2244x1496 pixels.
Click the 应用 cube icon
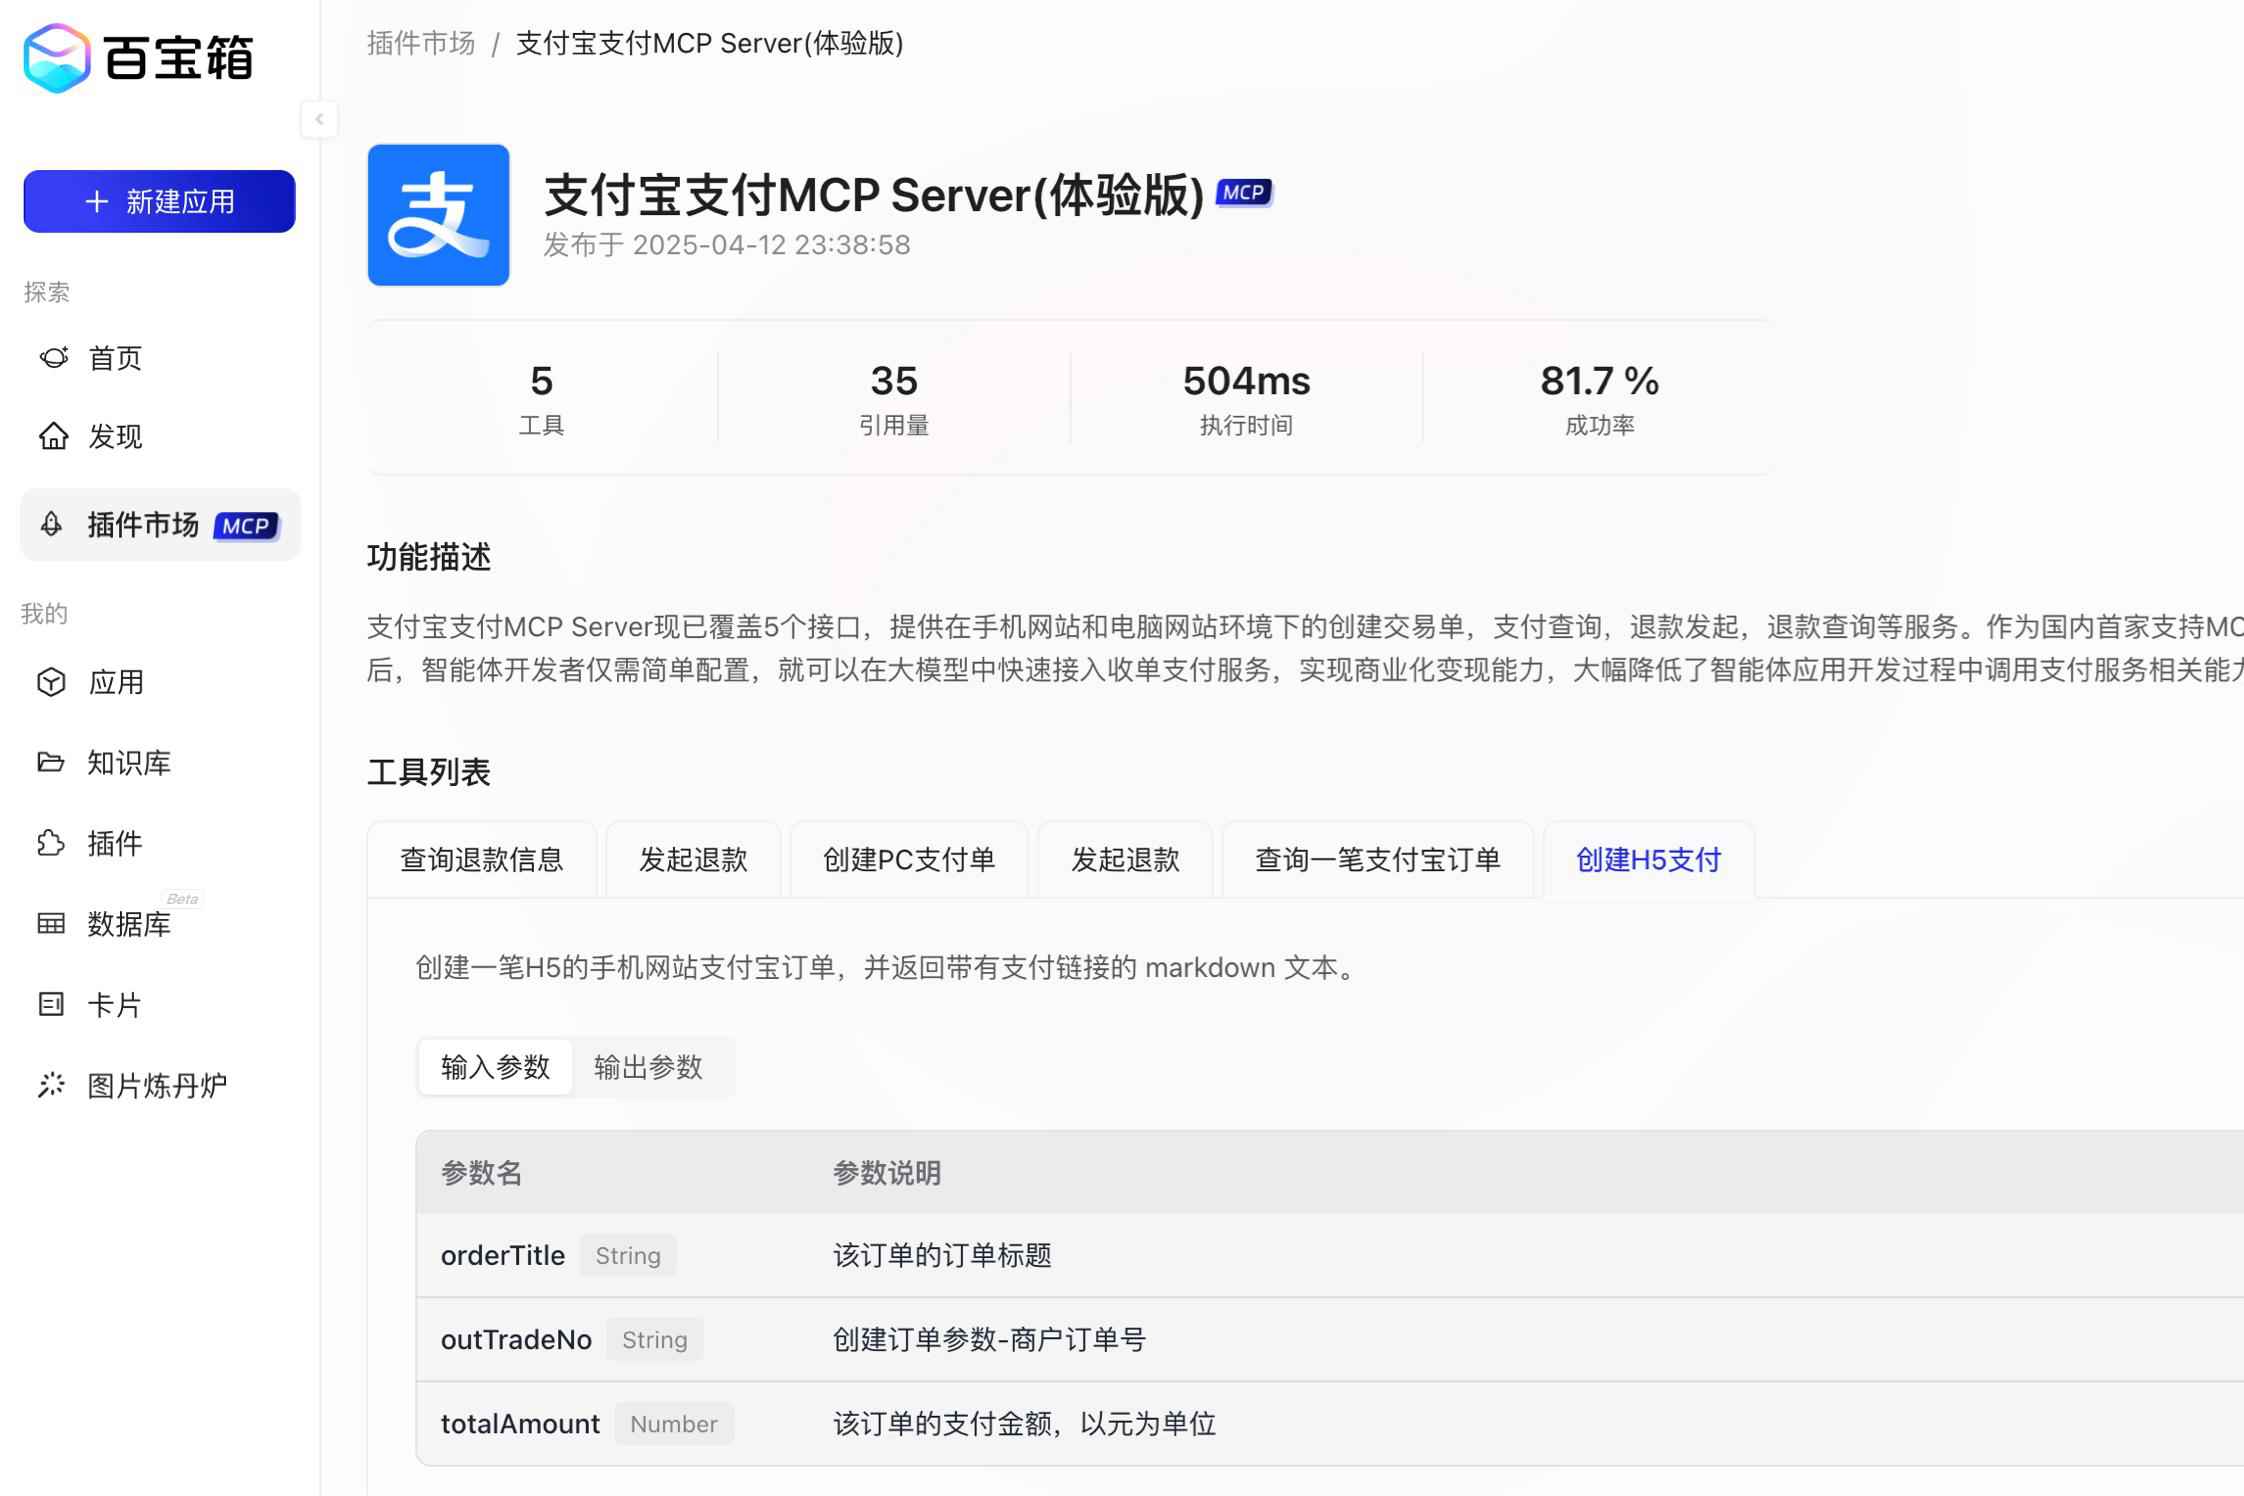tap(51, 682)
